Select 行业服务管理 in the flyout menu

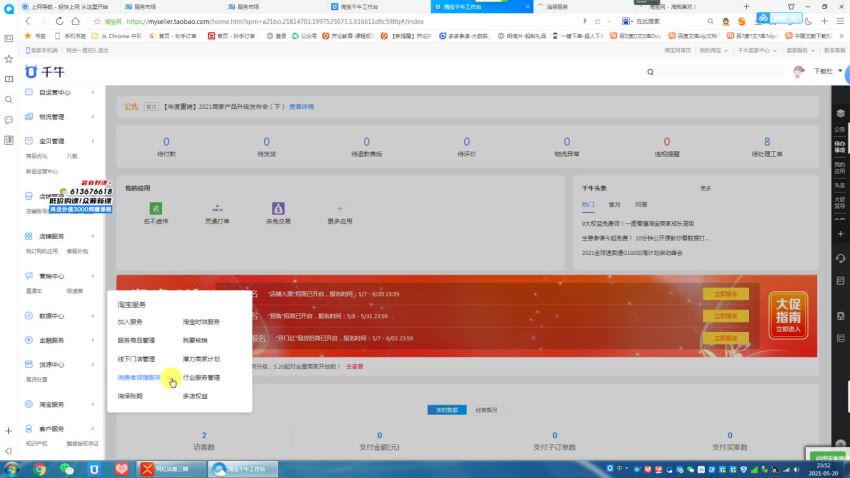tap(201, 377)
